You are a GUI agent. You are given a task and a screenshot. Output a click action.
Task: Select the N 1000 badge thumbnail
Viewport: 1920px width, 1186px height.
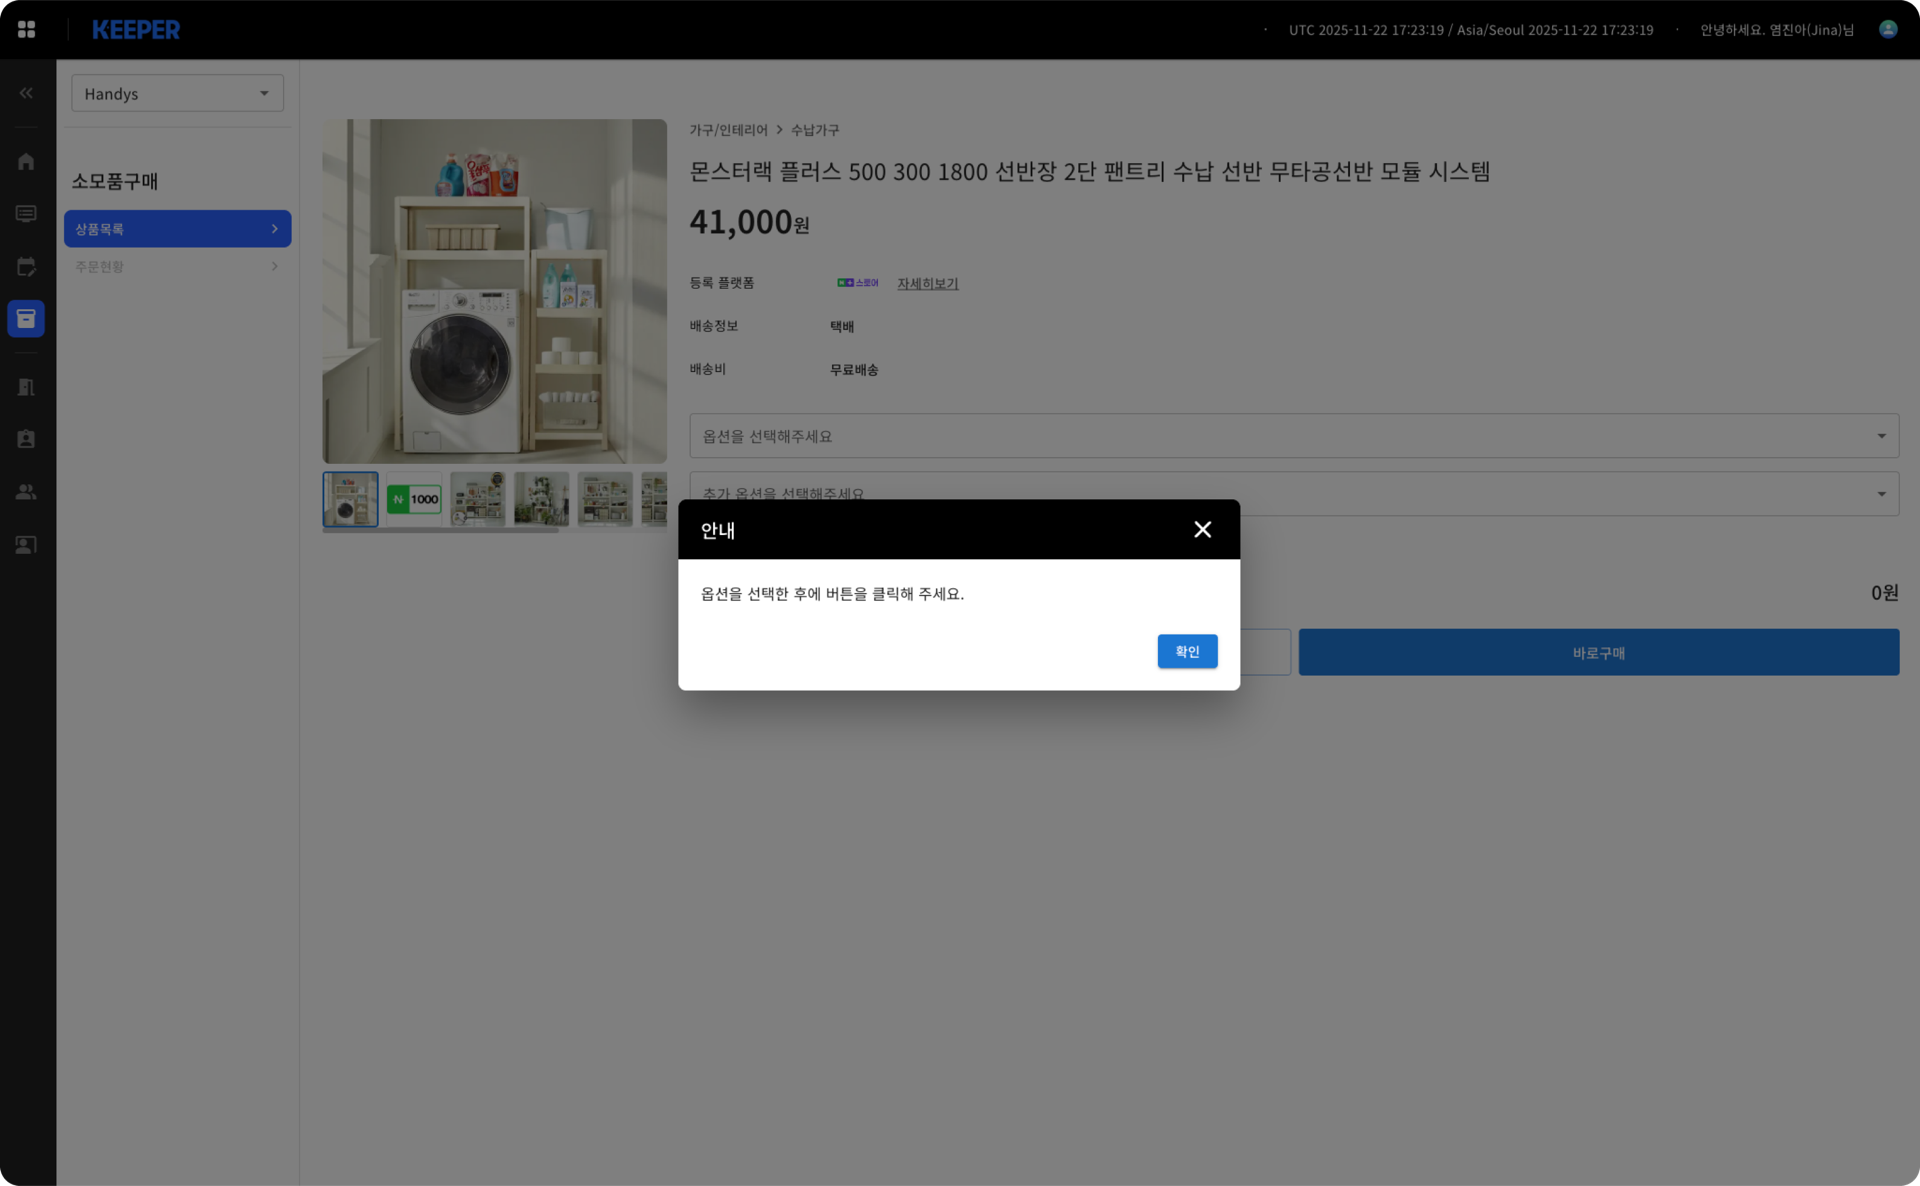(x=414, y=499)
